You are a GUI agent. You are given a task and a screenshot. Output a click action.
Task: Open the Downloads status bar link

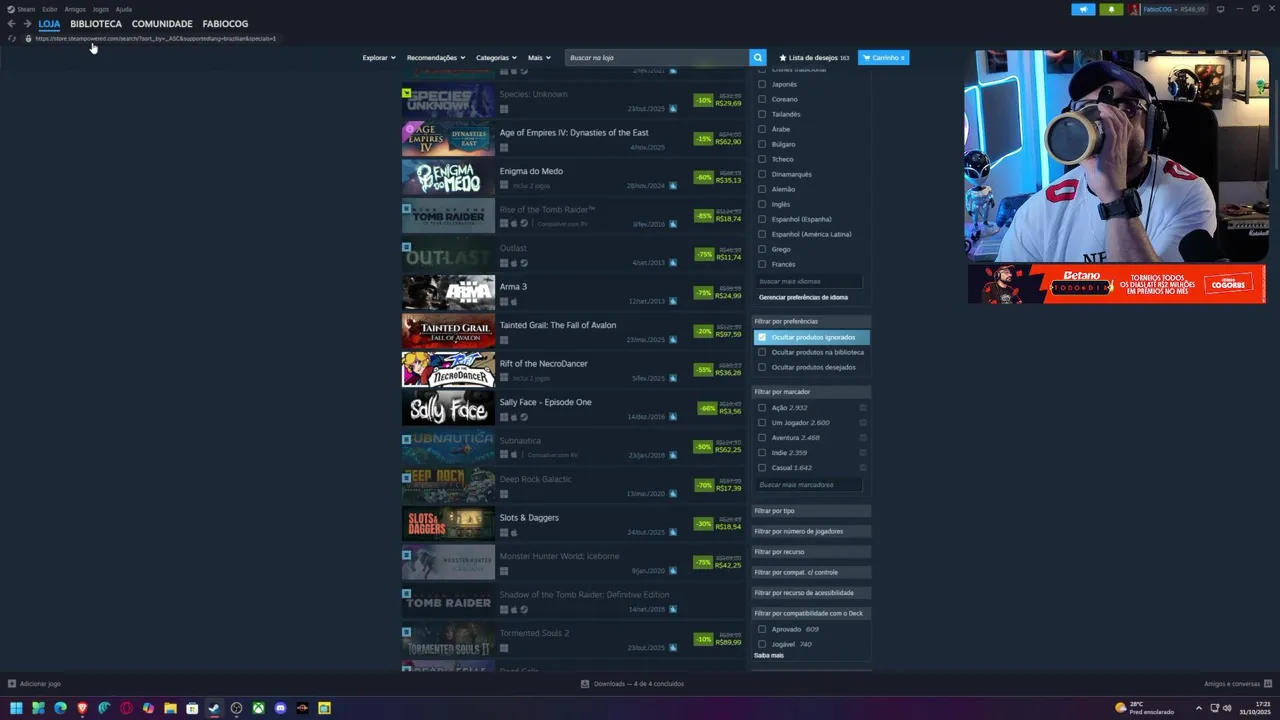[632, 684]
